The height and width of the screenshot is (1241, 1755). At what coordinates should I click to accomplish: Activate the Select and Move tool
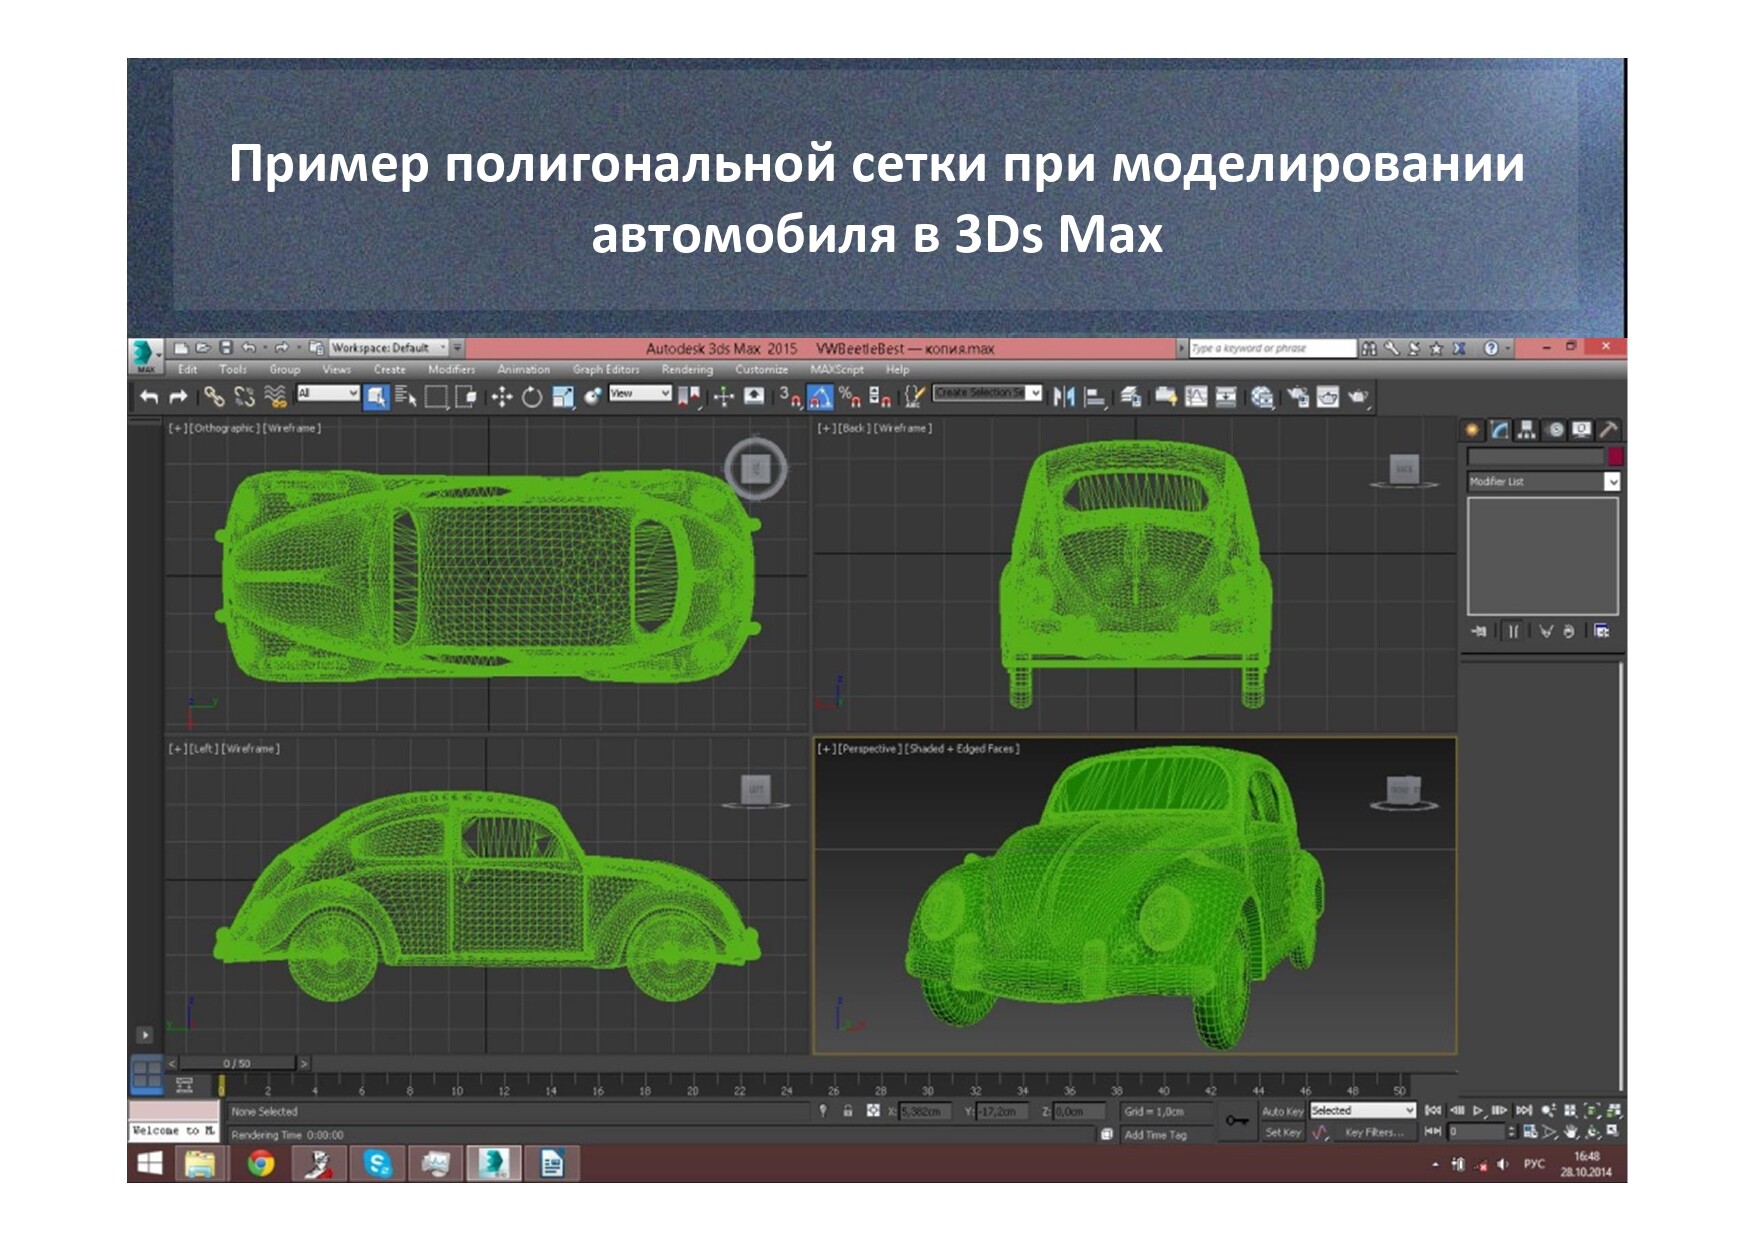tap(501, 397)
